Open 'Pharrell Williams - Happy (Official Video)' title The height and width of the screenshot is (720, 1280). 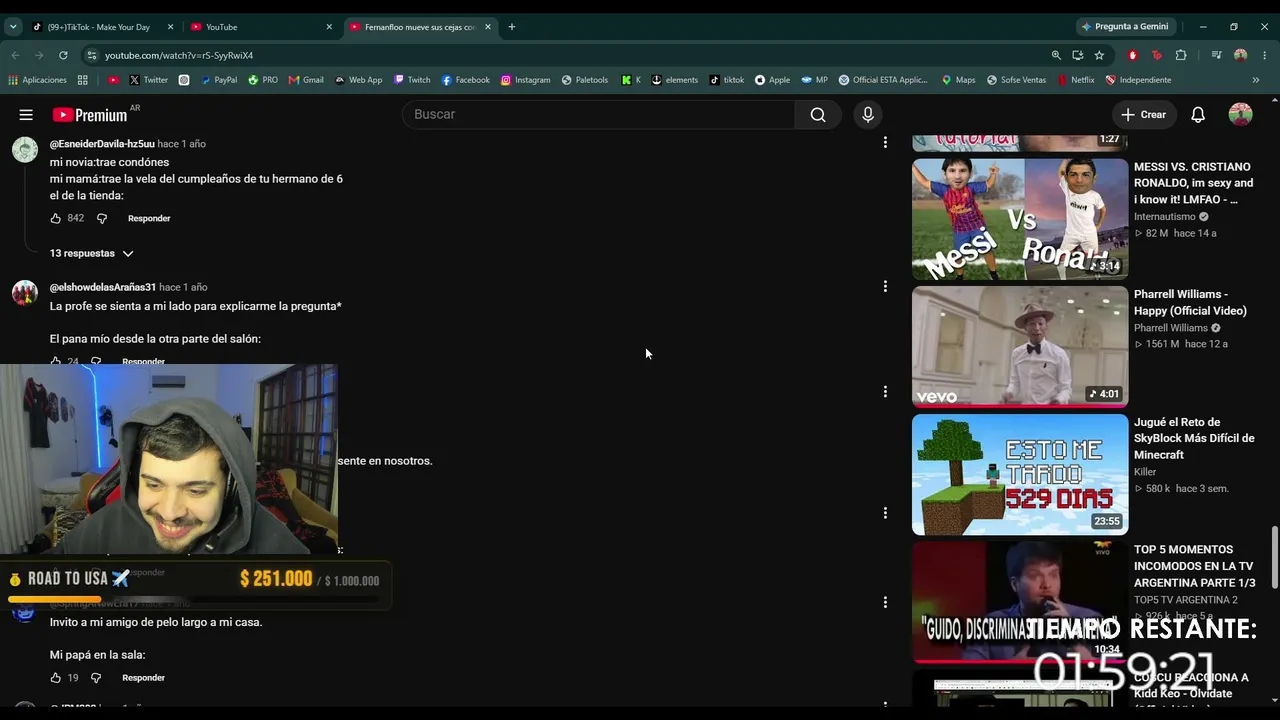pos(1190,303)
